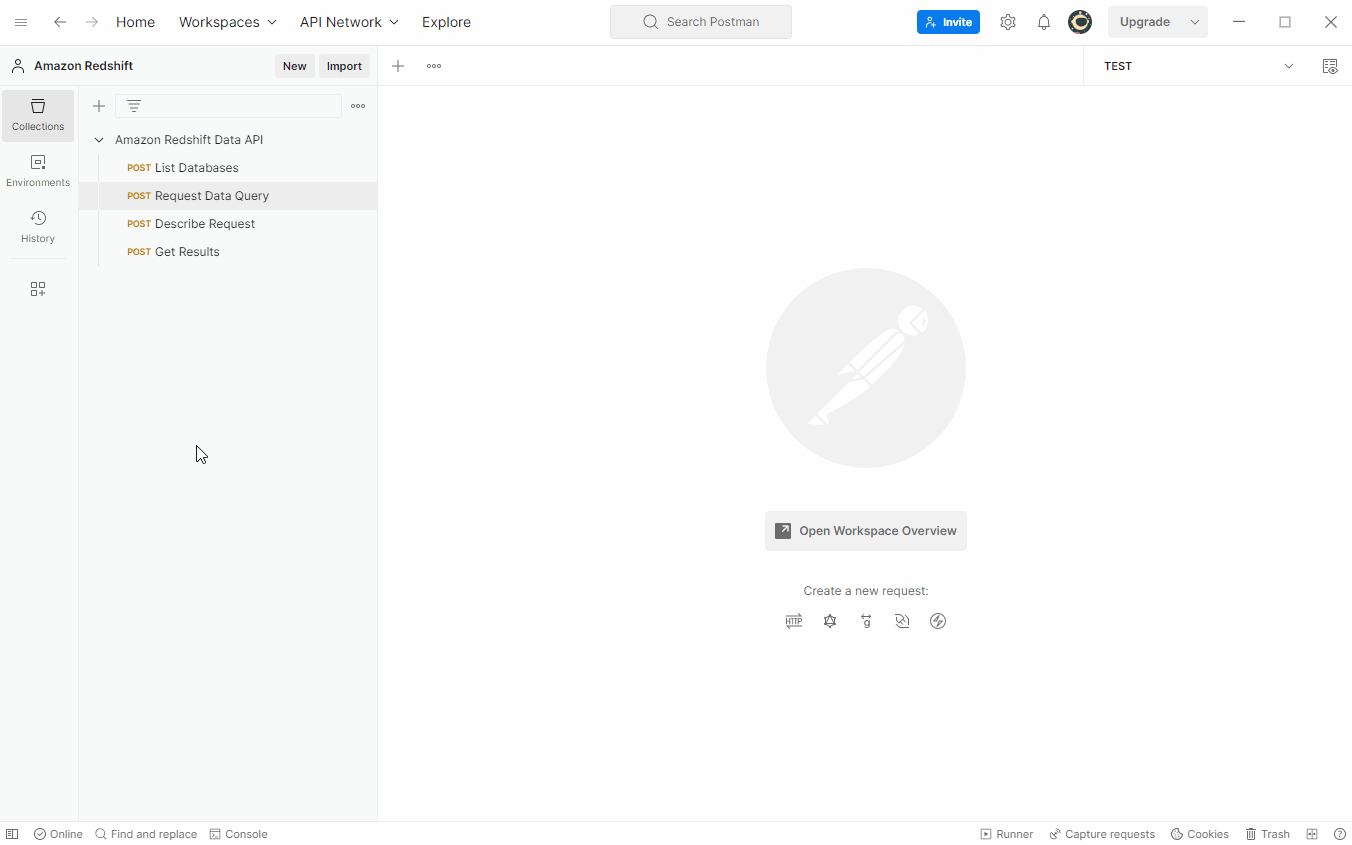Show the History sidebar panel
Image resolution: width=1352 pixels, height=845 pixels.
(38, 227)
